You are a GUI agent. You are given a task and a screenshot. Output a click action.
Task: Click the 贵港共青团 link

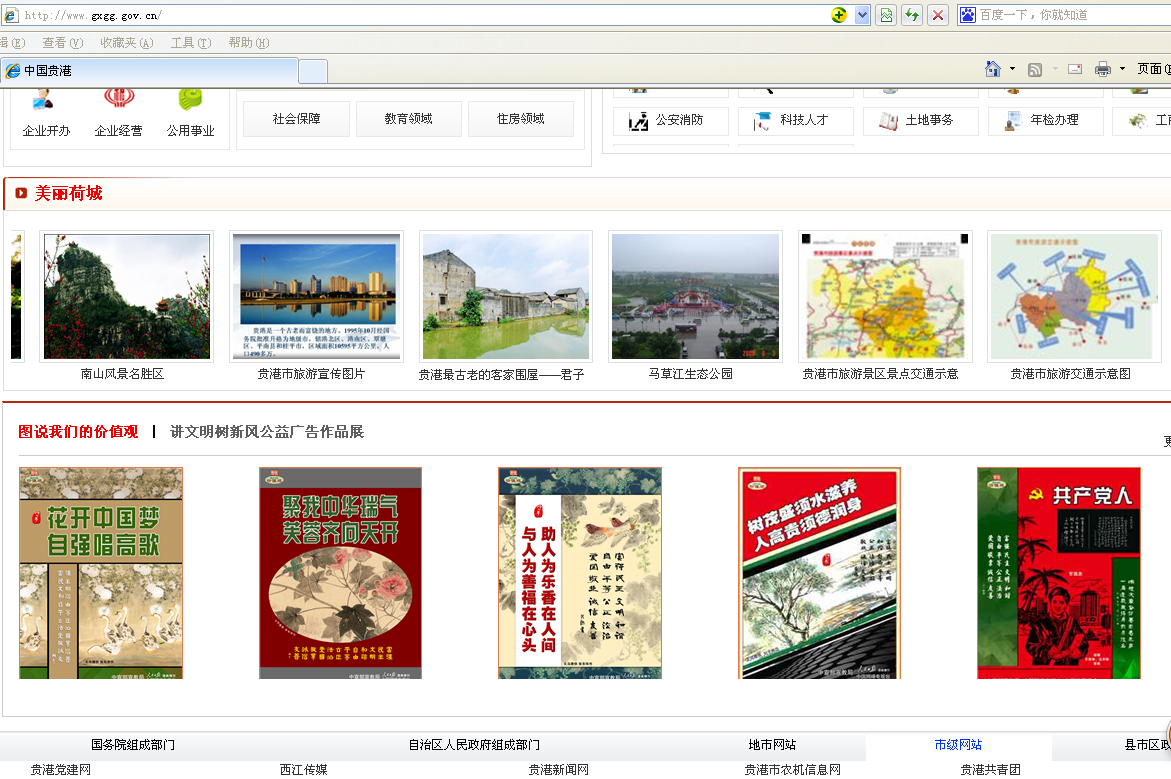[990, 769]
